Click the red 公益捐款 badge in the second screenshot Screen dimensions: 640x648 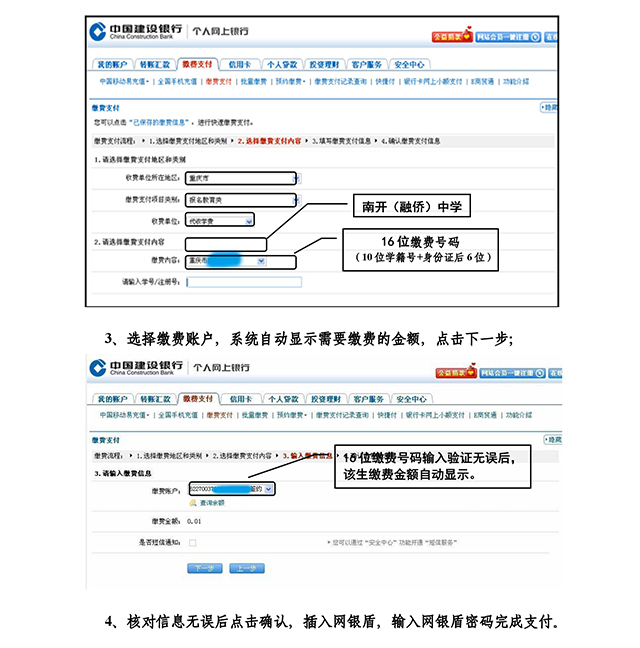point(456,373)
